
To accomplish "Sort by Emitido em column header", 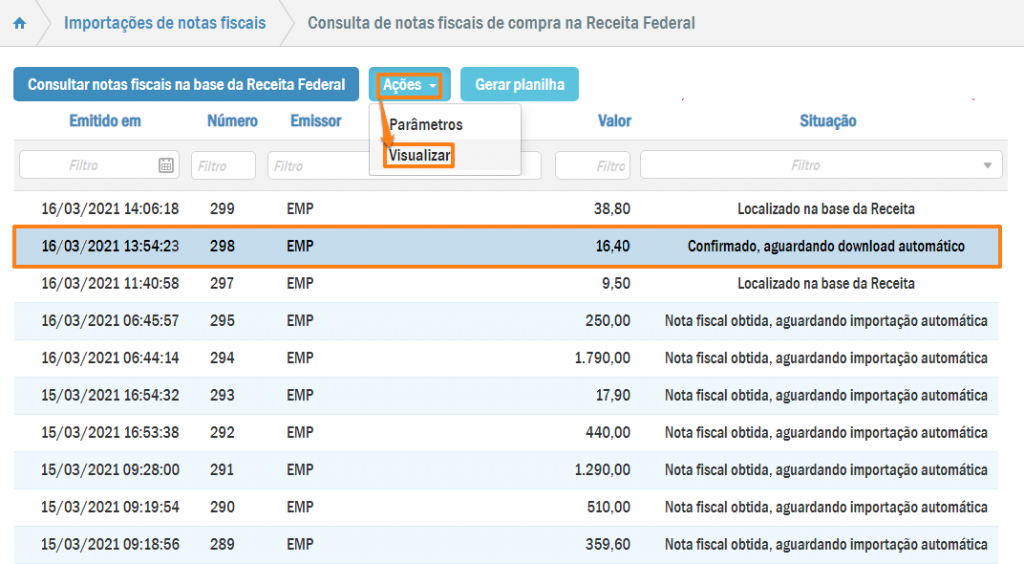I will [x=105, y=121].
